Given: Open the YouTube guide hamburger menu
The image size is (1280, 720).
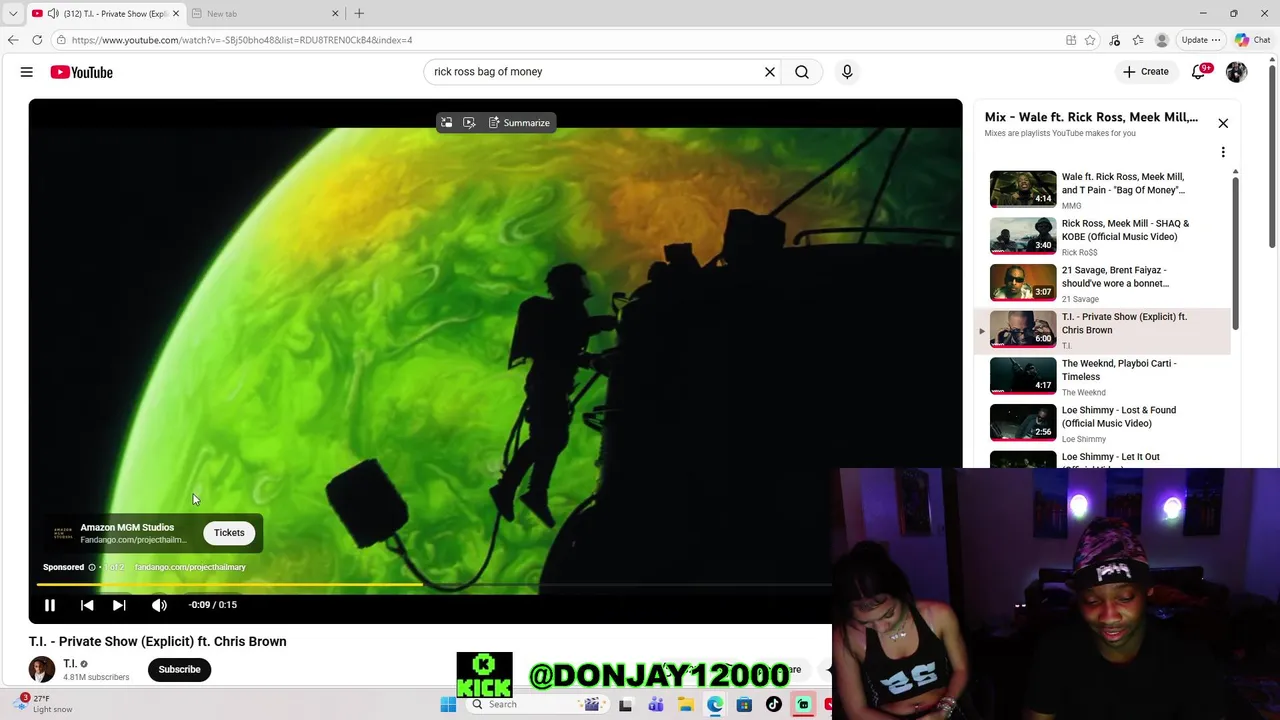Looking at the screenshot, I should [x=27, y=72].
